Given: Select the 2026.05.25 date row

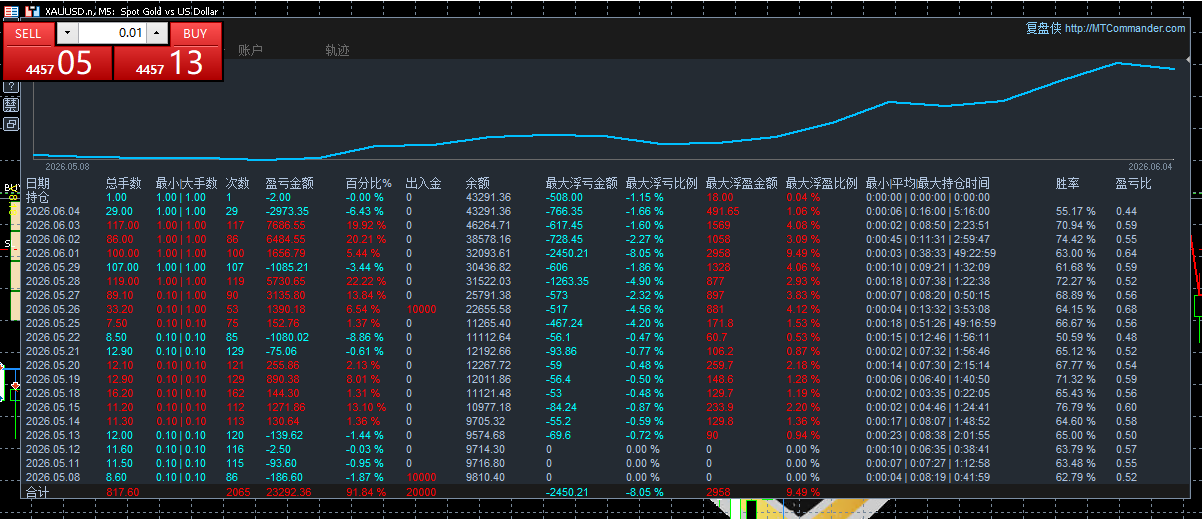Looking at the screenshot, I should [x=52, y=323].
